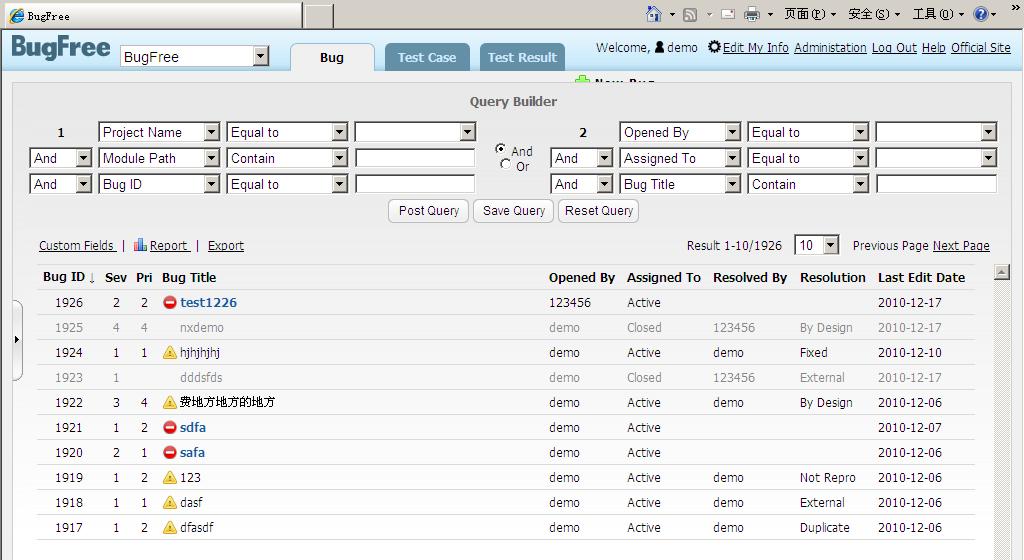Go to the Next Page link
The height and width of the screenshot is (560, 1024).
(x=961, y=245)
